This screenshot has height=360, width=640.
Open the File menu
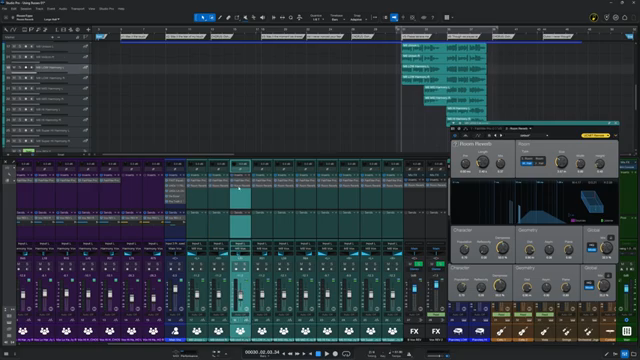4,9
